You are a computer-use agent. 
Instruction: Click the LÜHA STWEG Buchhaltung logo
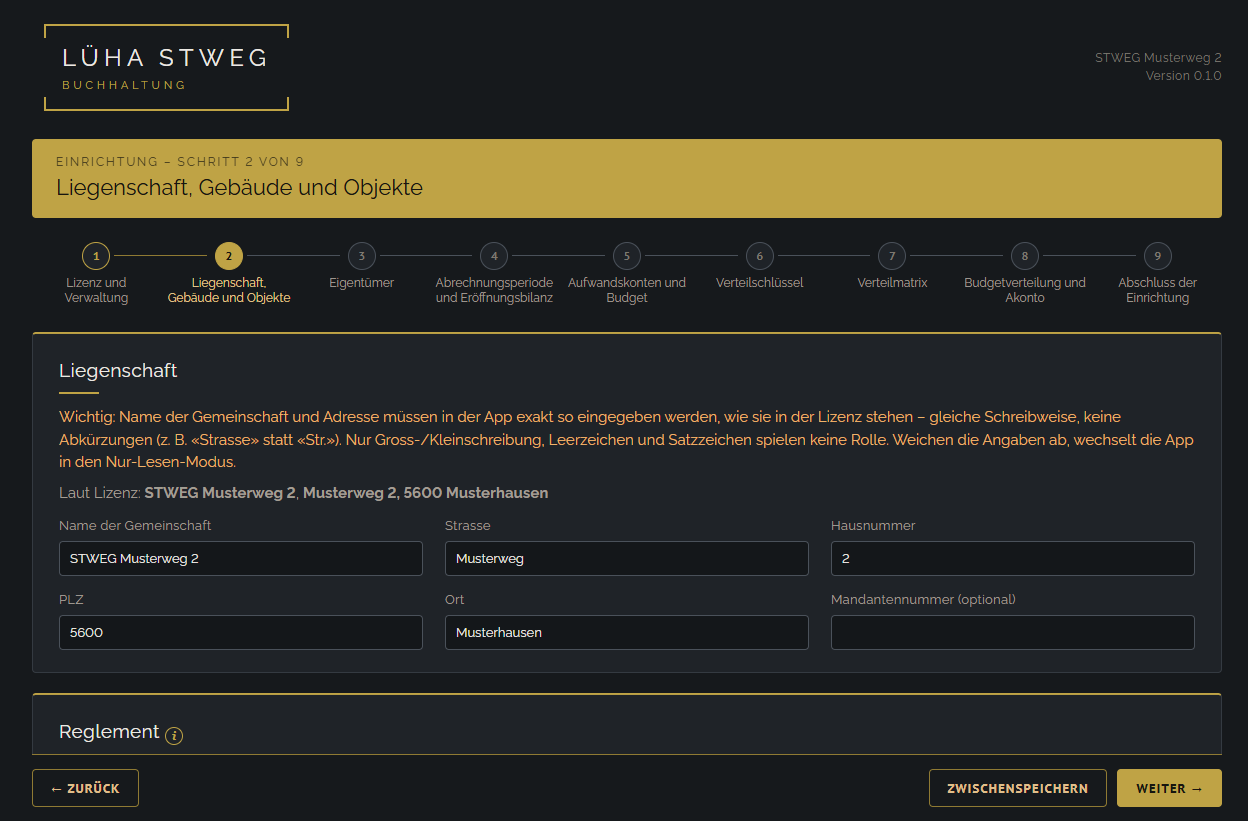[166, 67]
